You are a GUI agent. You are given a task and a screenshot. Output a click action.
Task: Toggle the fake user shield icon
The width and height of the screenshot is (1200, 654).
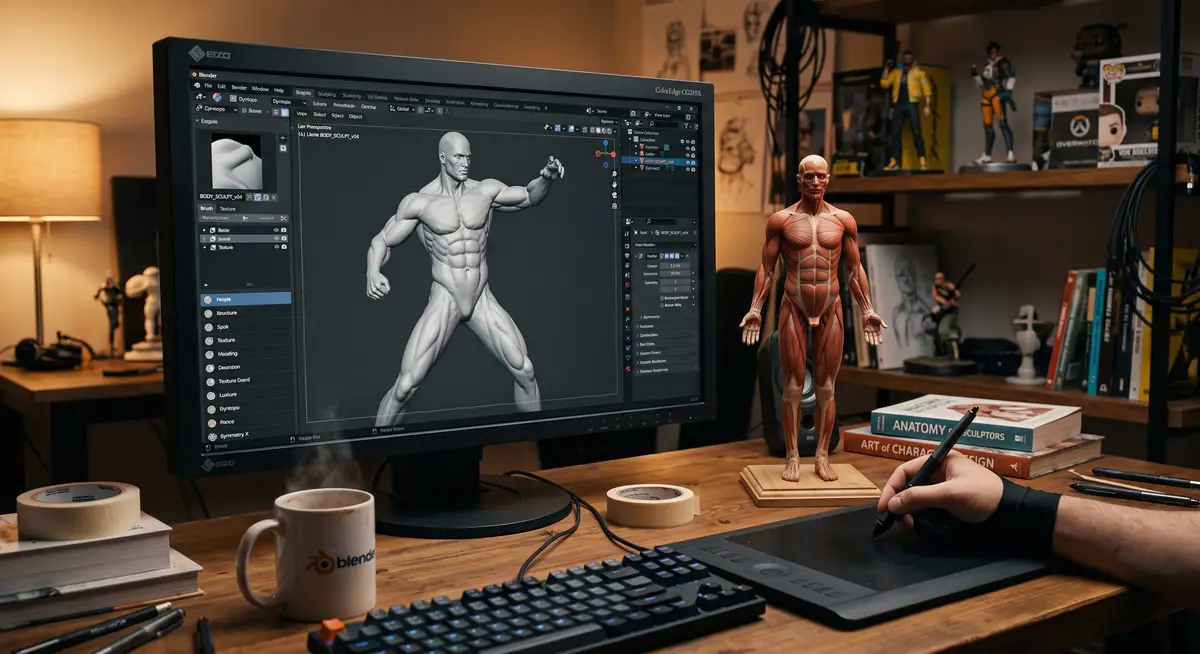point(257,197)
